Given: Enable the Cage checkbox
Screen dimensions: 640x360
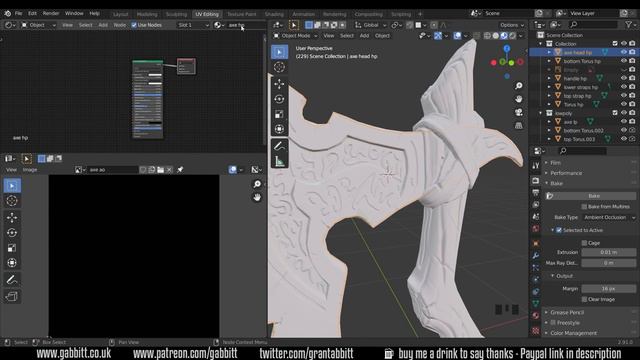Looking at the screenshot, I should [584, 243].
